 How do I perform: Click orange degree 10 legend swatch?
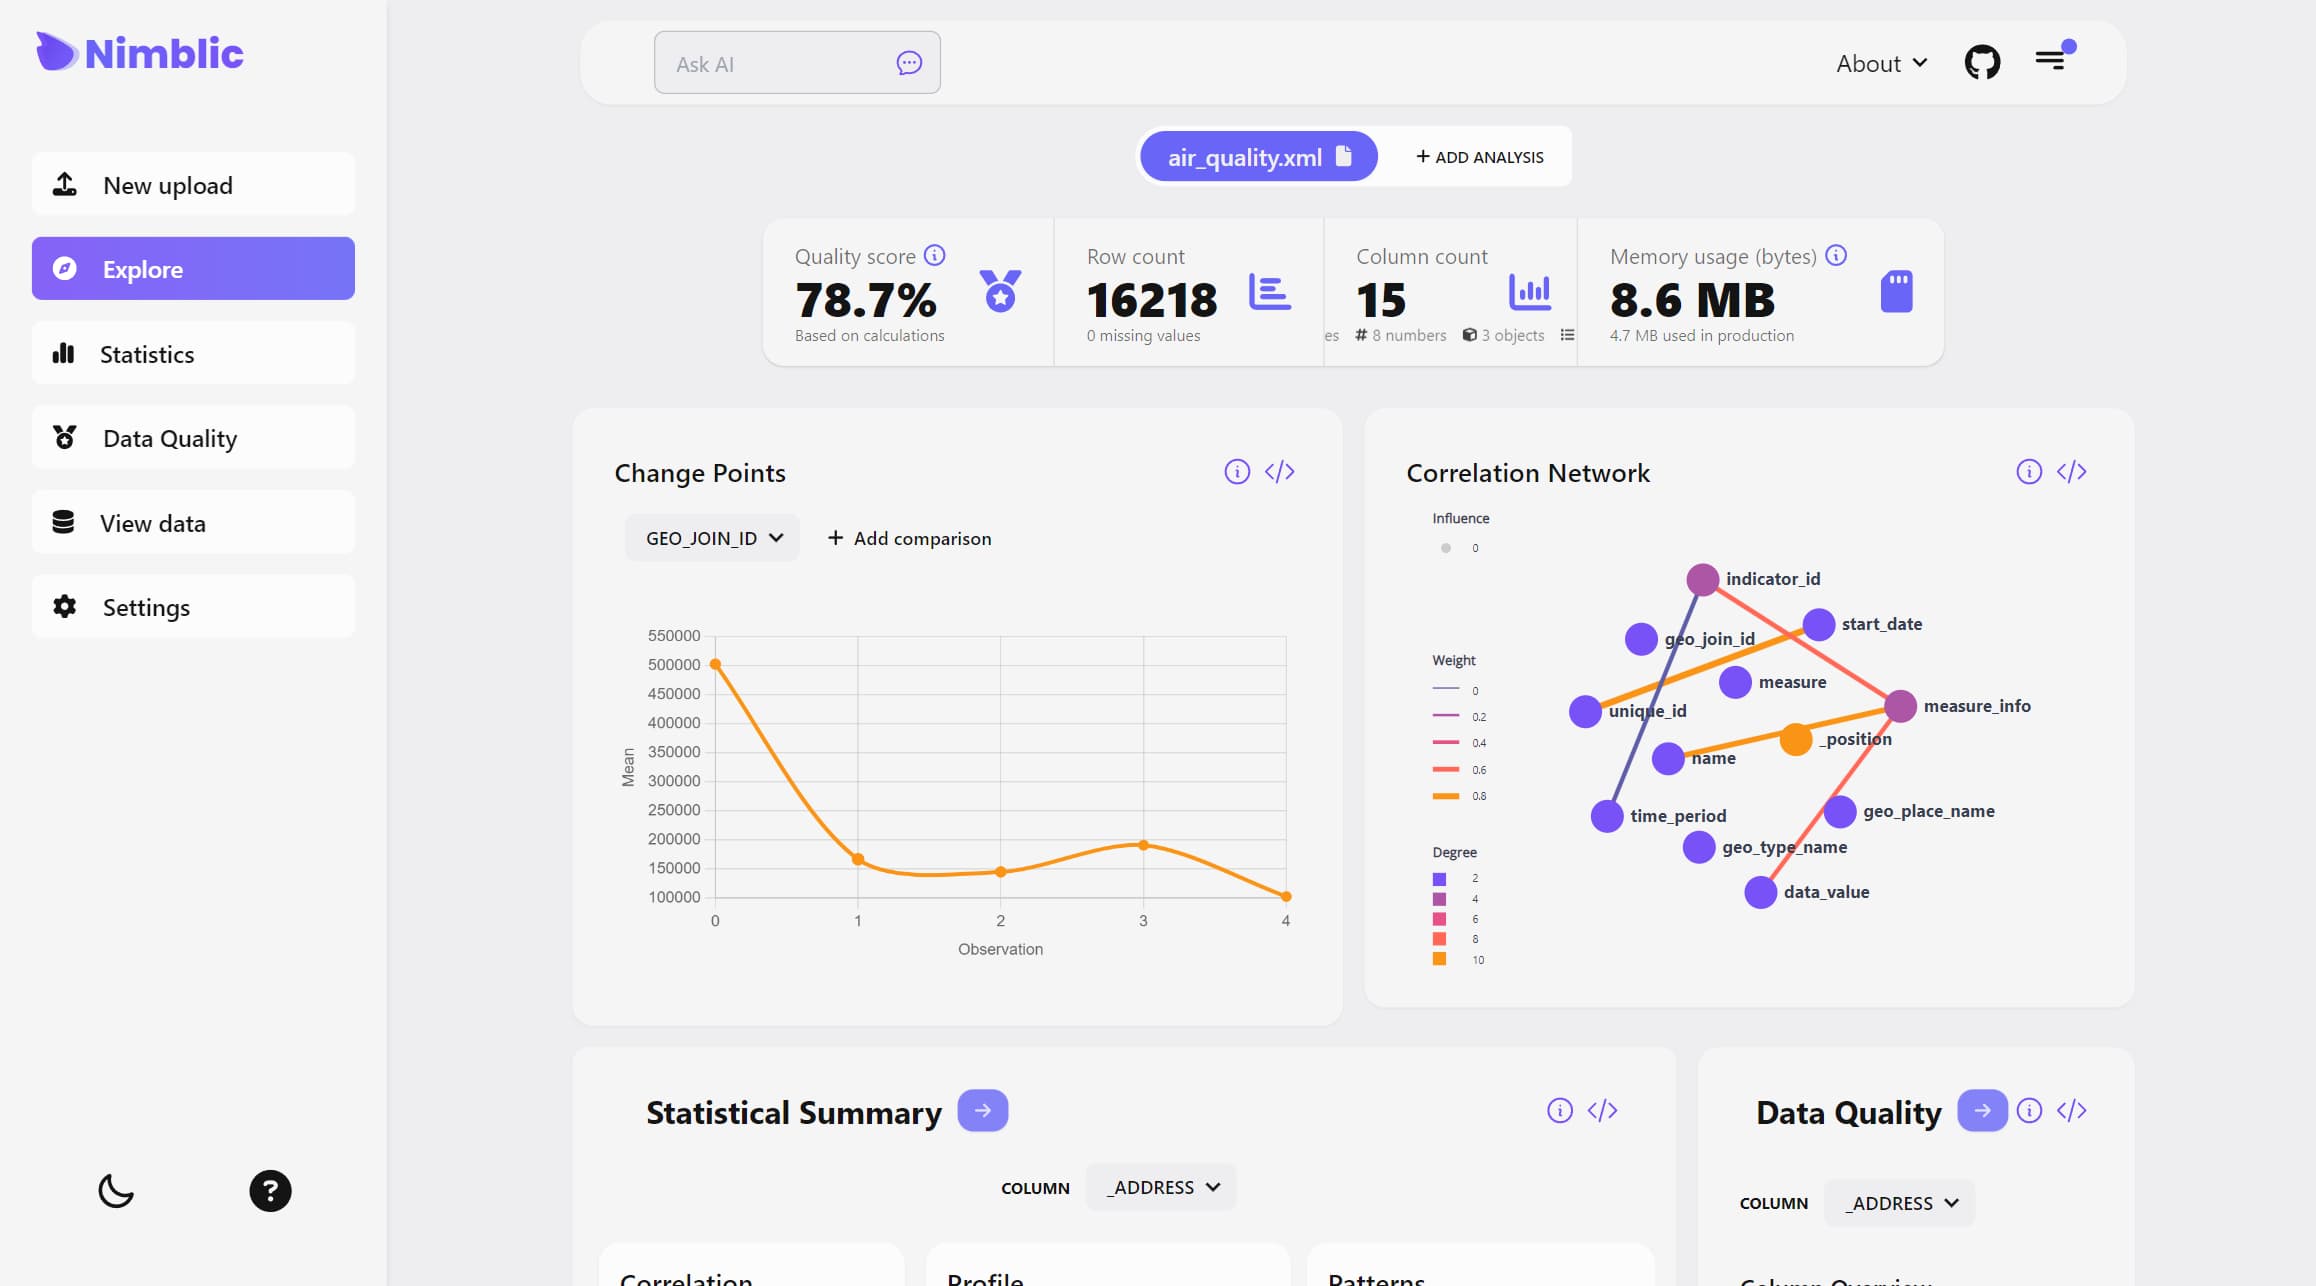[1439, 959]
